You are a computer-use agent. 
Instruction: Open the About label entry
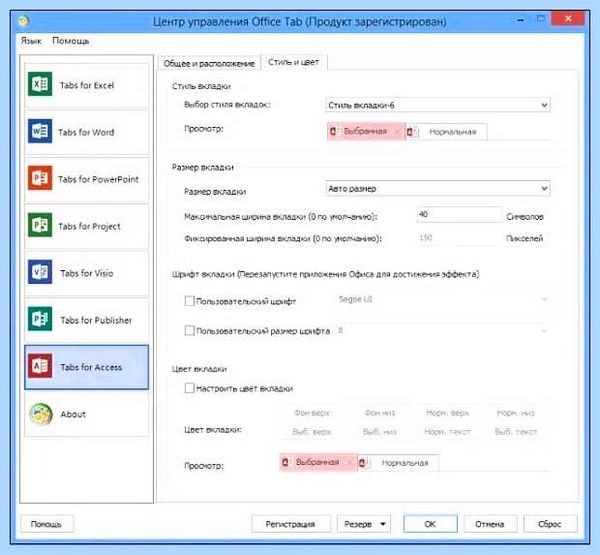click(x=73, y=414)
